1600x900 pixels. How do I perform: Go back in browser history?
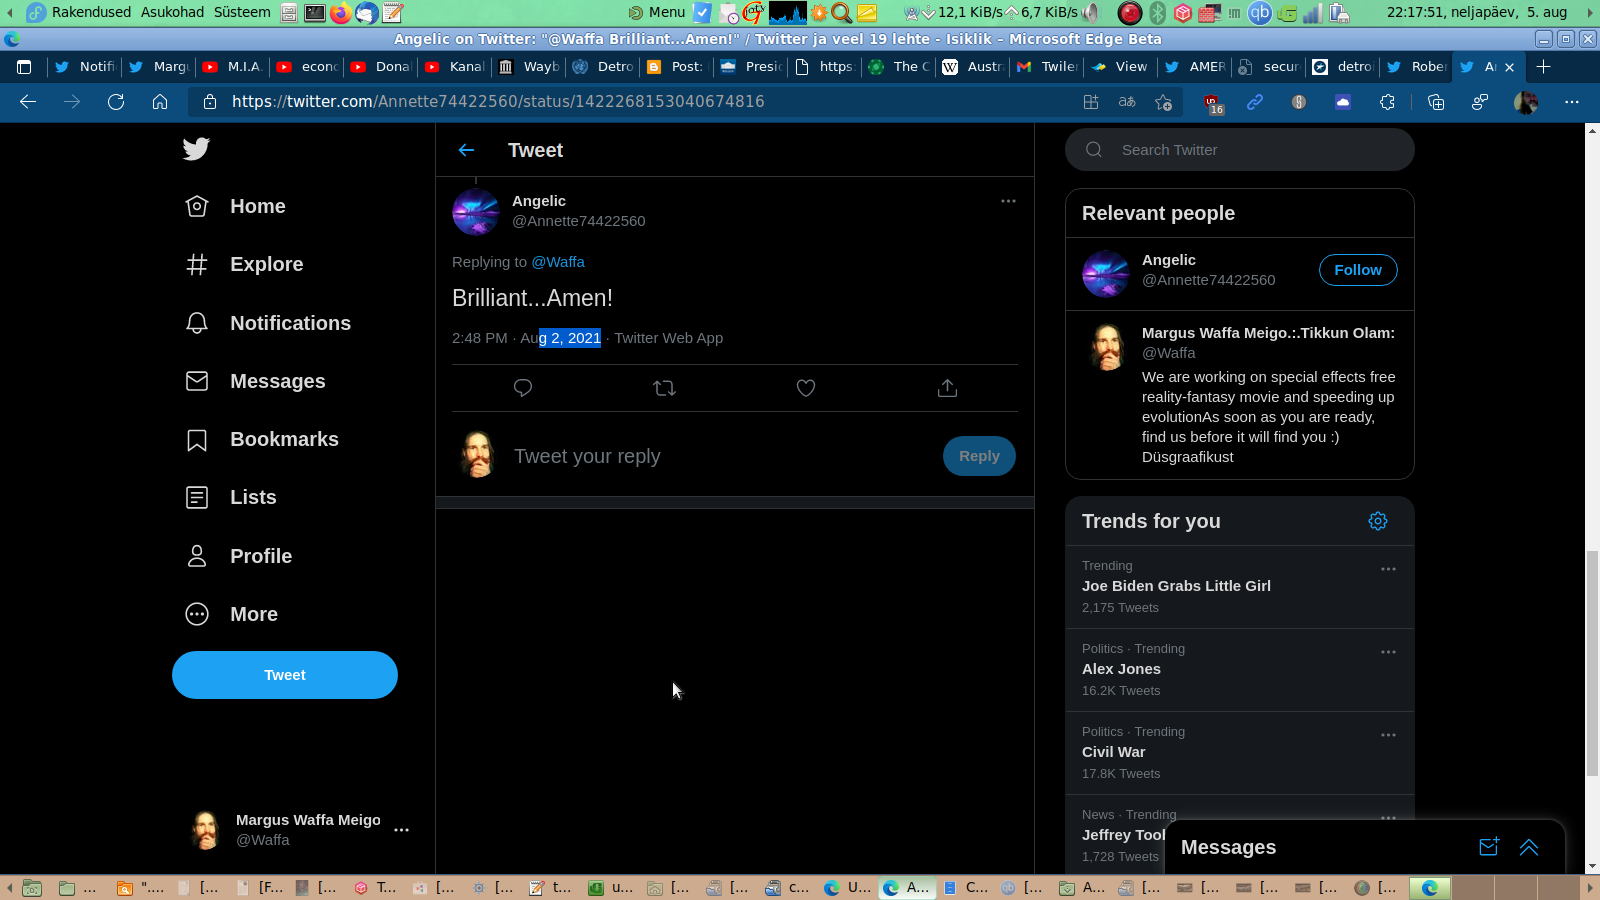point(28,102)
